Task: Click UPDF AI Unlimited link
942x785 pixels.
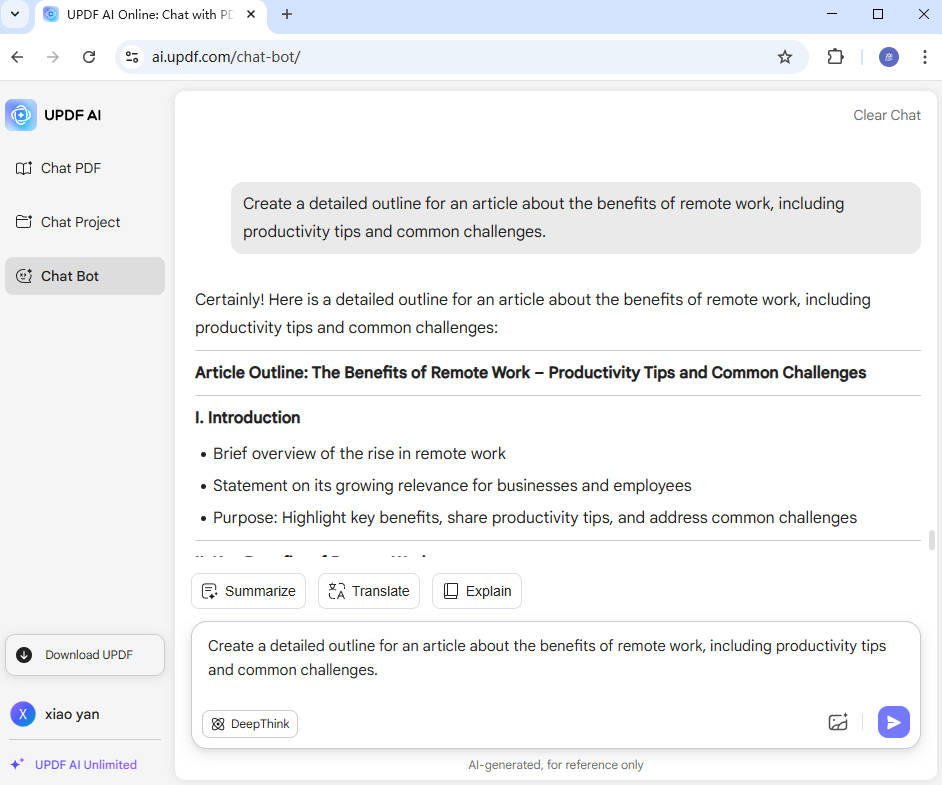Action: (x=74, y=765)
